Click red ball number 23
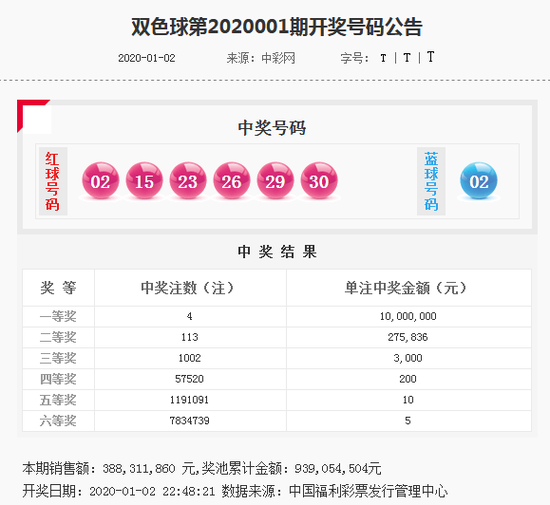Viewport: 550px width, 505px height. click(188, 181)
